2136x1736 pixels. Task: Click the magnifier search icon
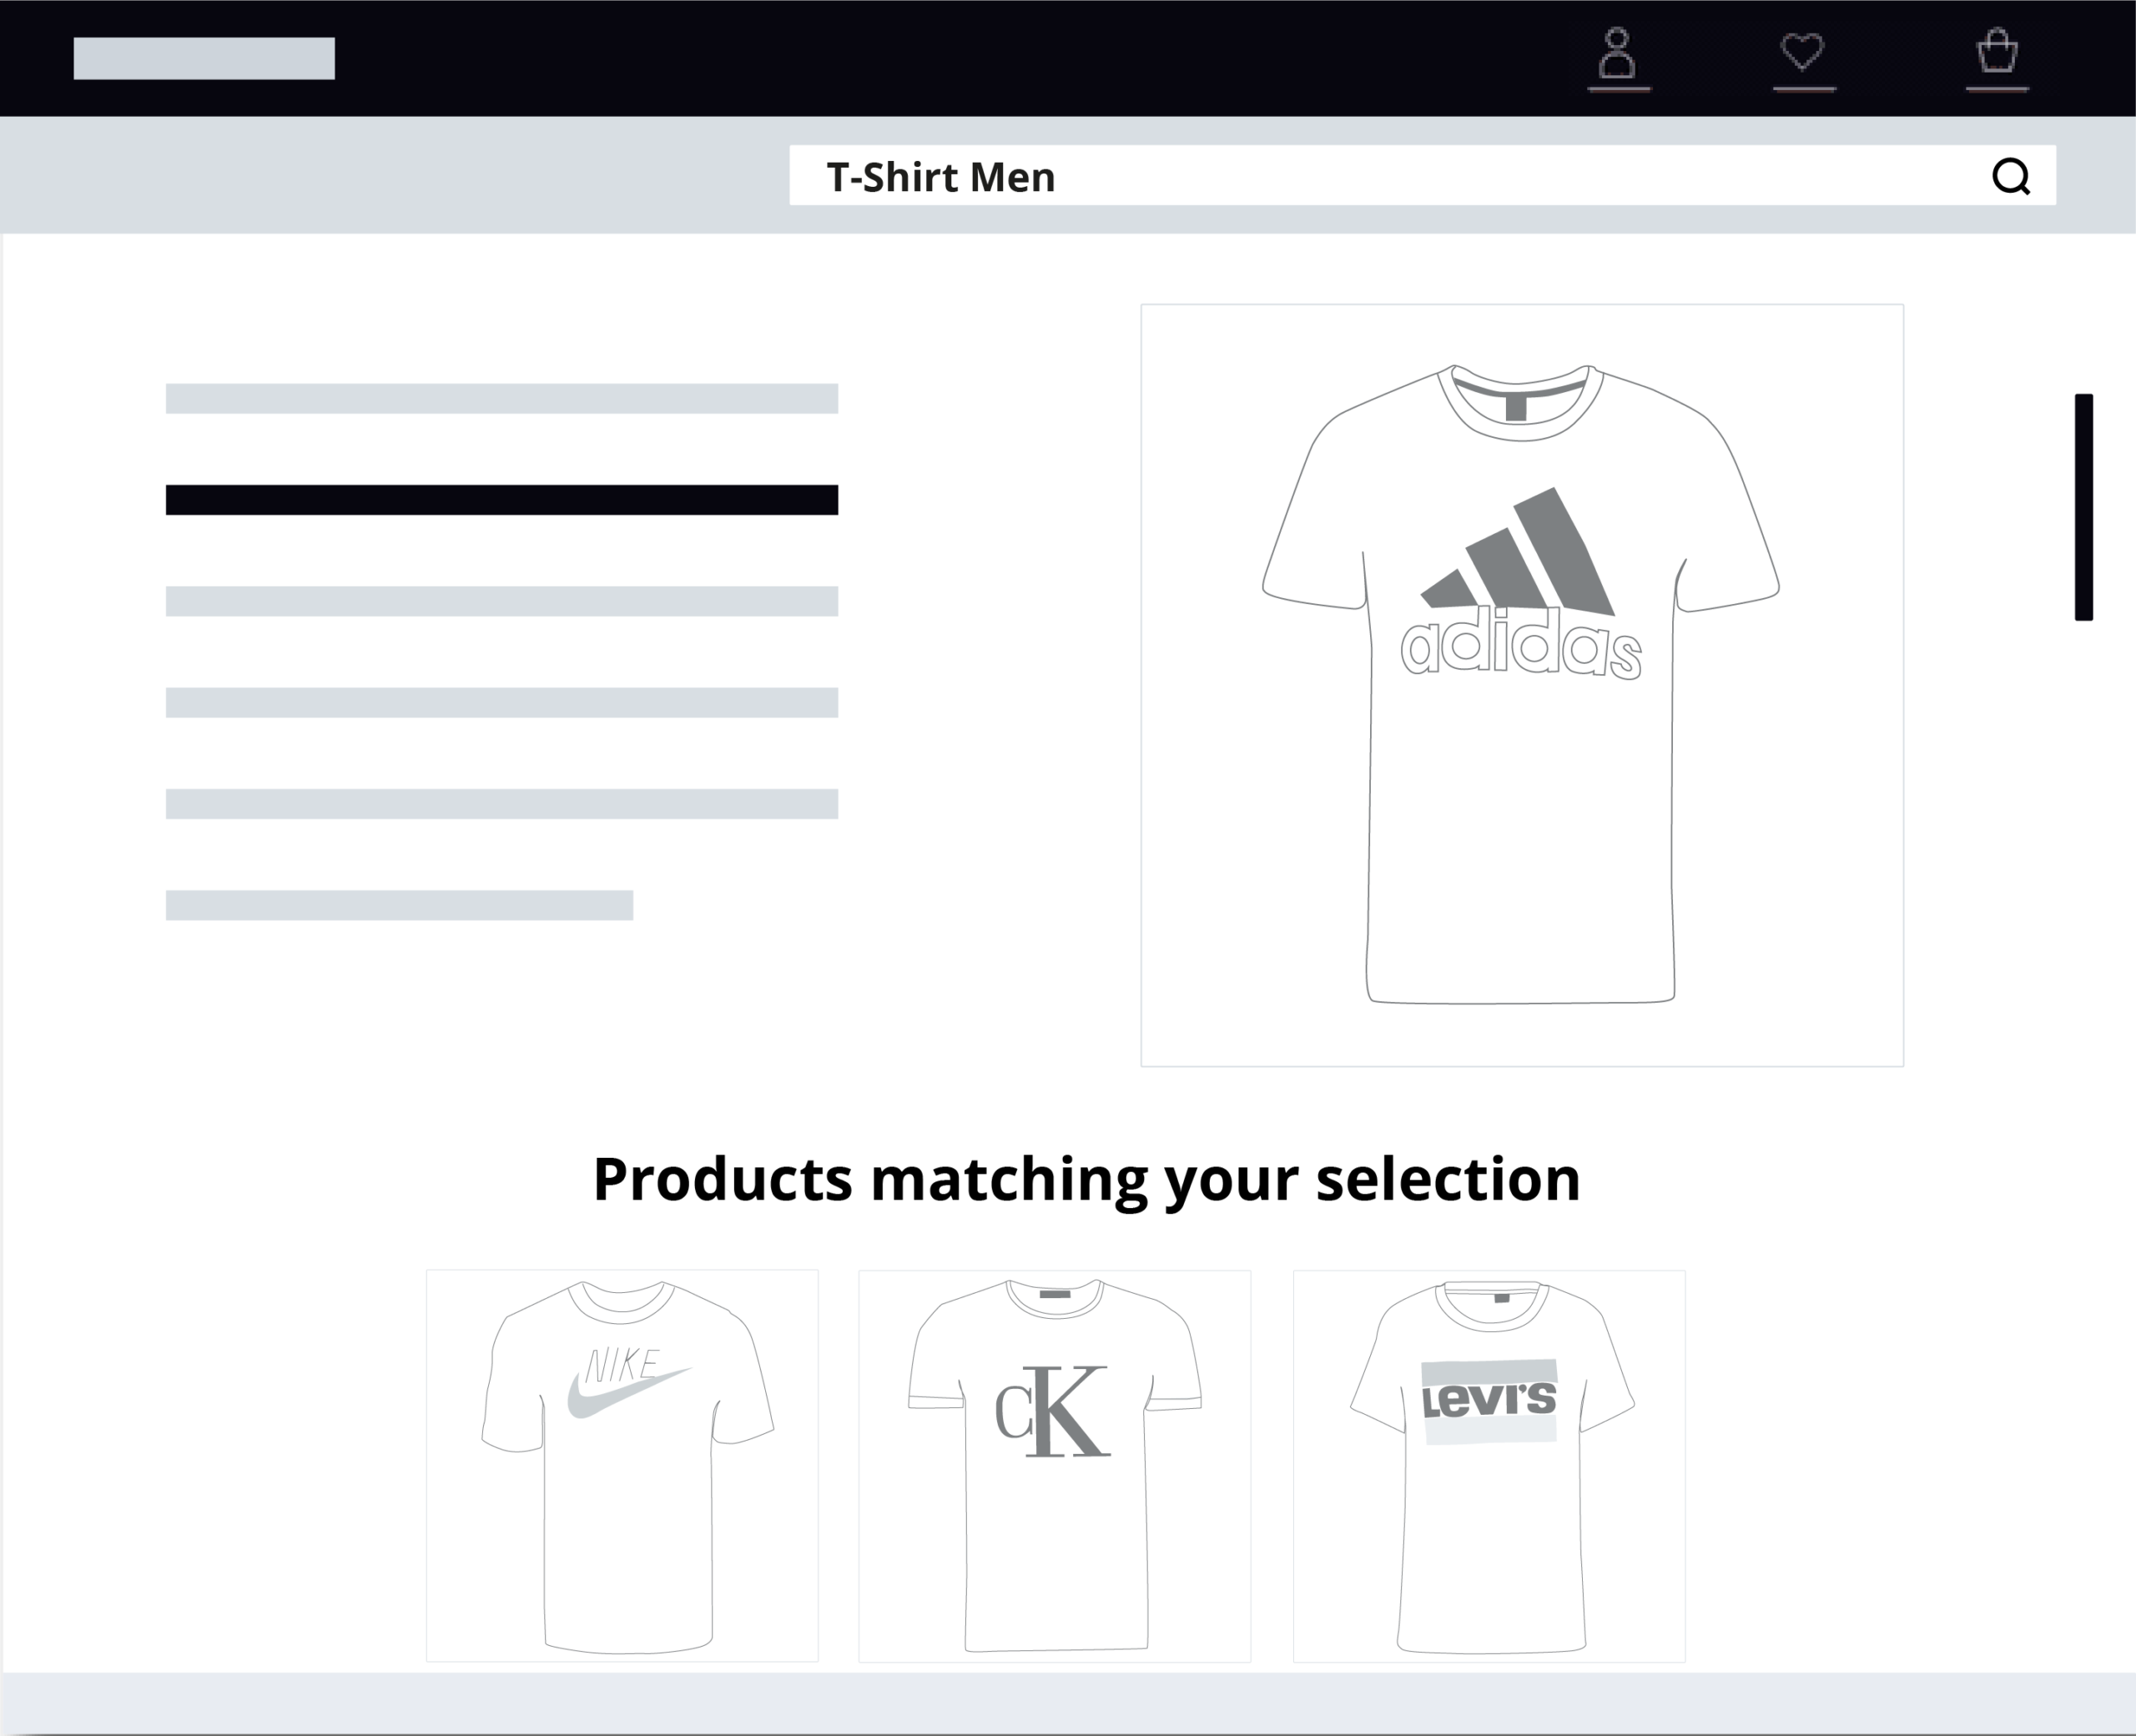click(2010, 176)
